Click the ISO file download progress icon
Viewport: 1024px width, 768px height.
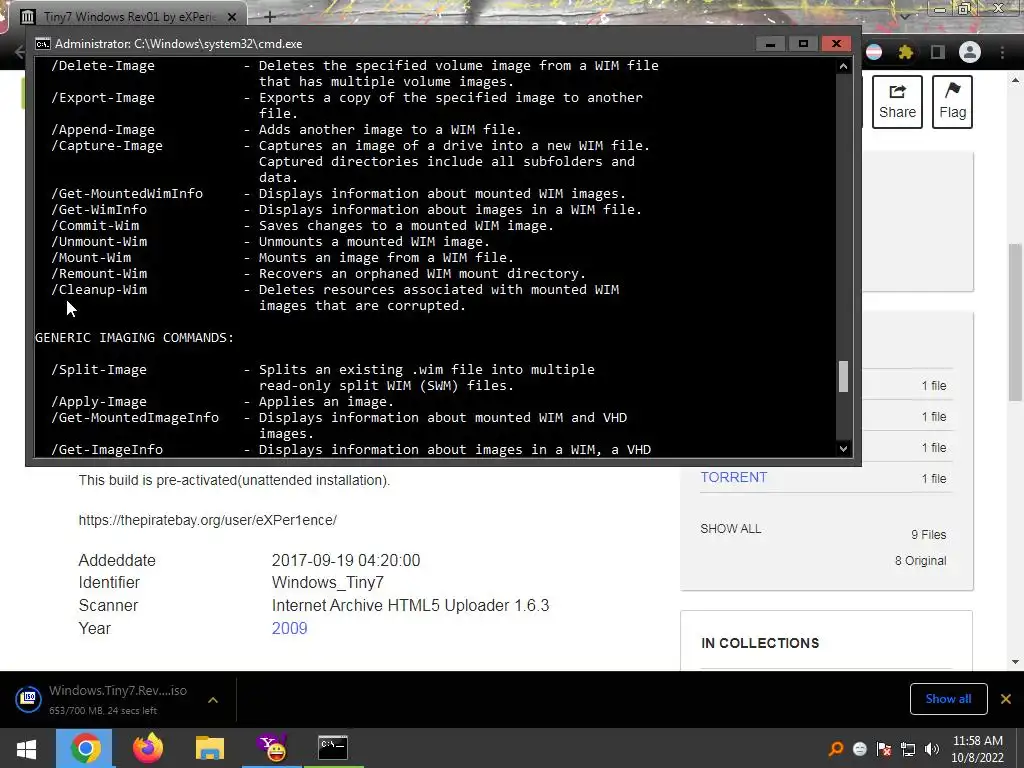pos(29,699)
